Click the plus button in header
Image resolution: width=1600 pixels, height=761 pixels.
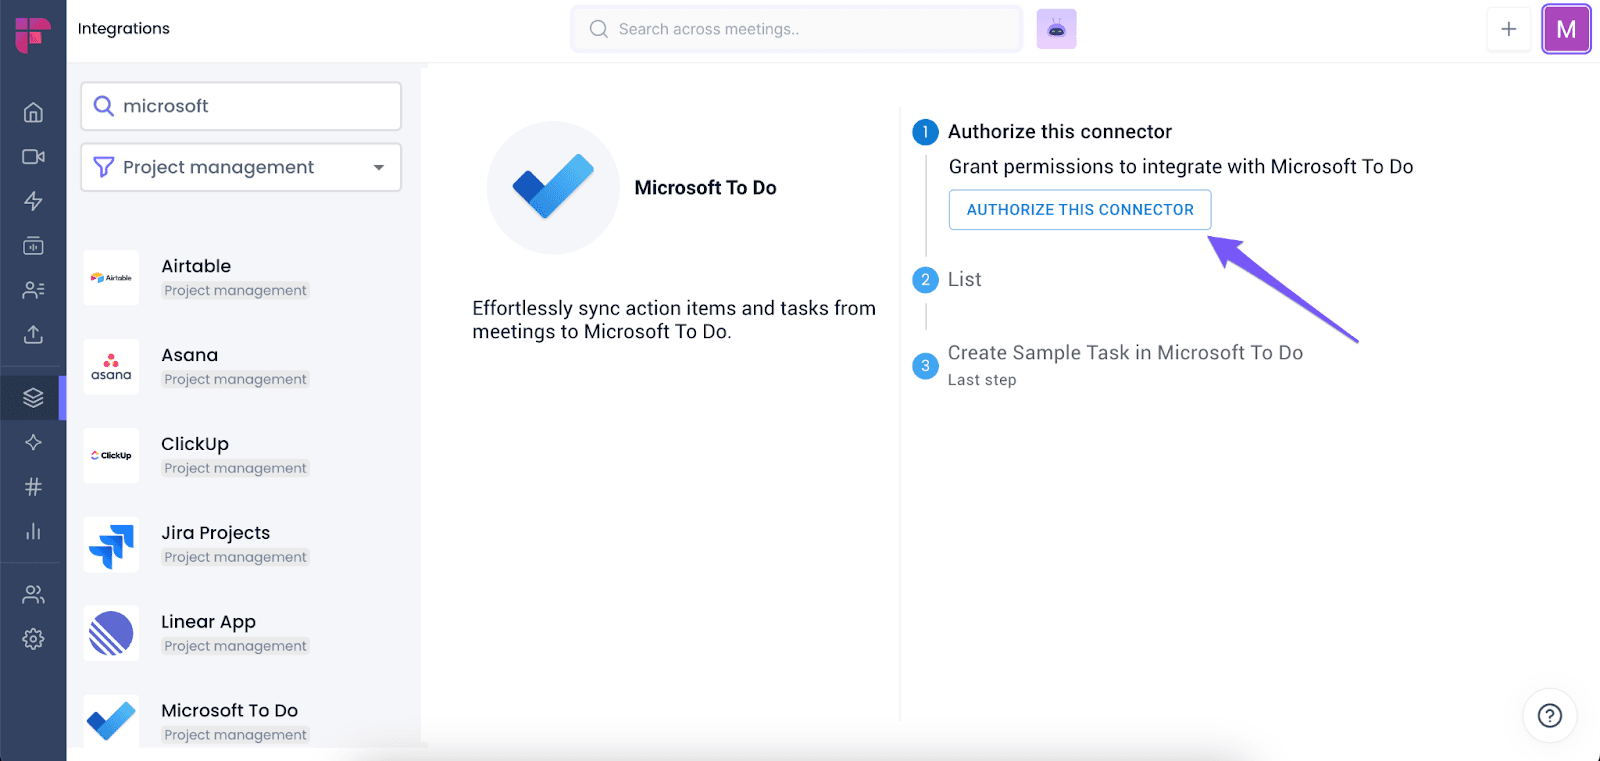(x=1508, y=29)
